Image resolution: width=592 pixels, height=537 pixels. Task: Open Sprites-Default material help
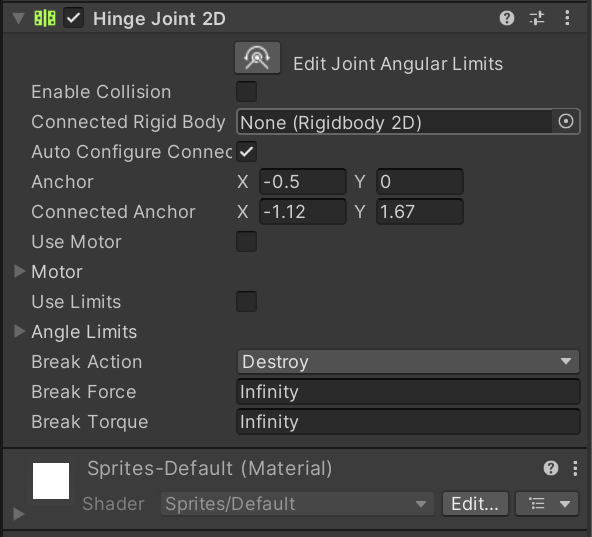tap(551, 468)
